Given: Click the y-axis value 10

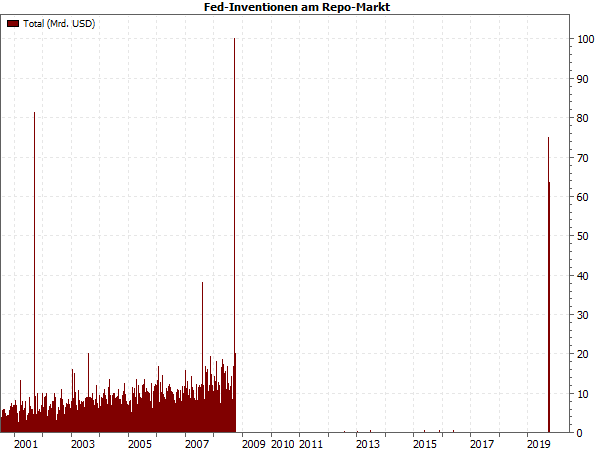Looking at the screenshot, I should point(582,394).
